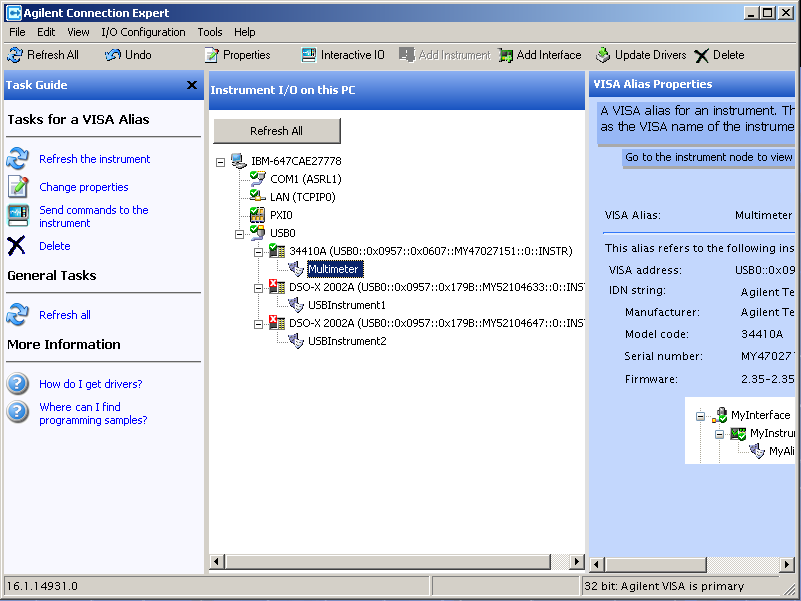This screenshot has height=601, width=801.
Task: Click the Change properties link
Action: [x=84, y=187]
